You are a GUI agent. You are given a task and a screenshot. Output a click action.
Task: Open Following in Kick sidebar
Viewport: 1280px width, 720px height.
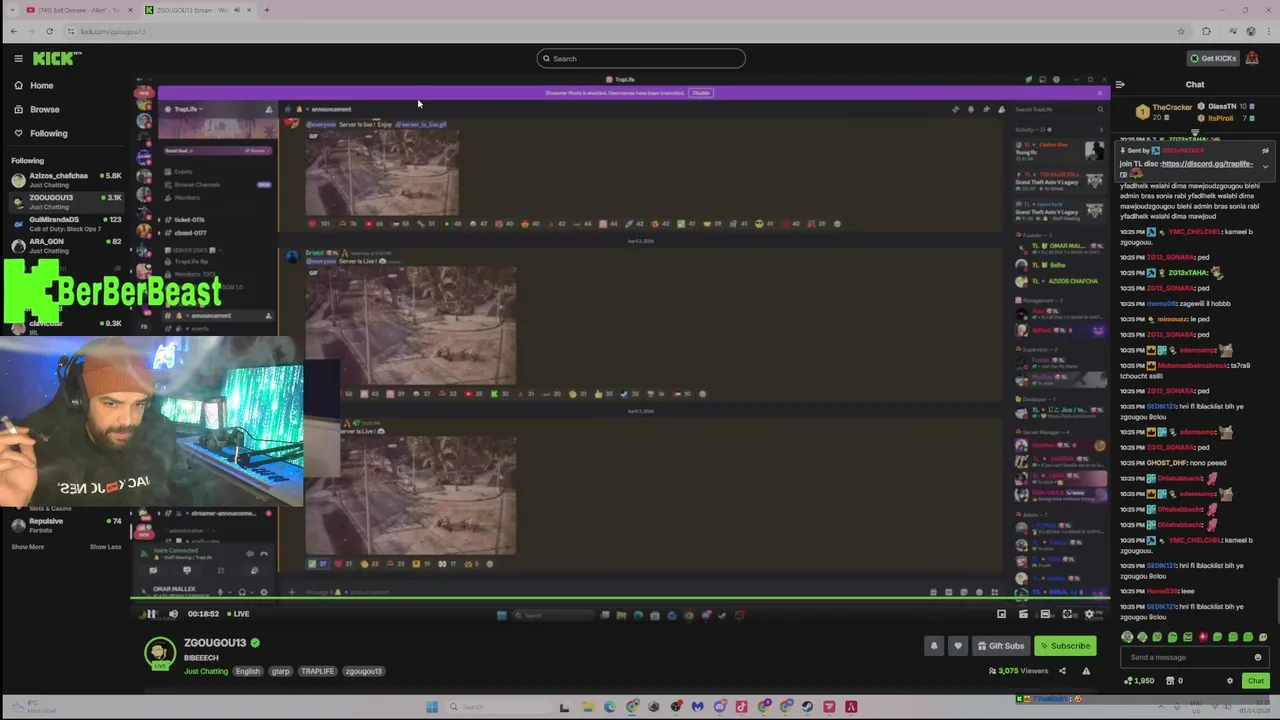(x=48, y=133)
